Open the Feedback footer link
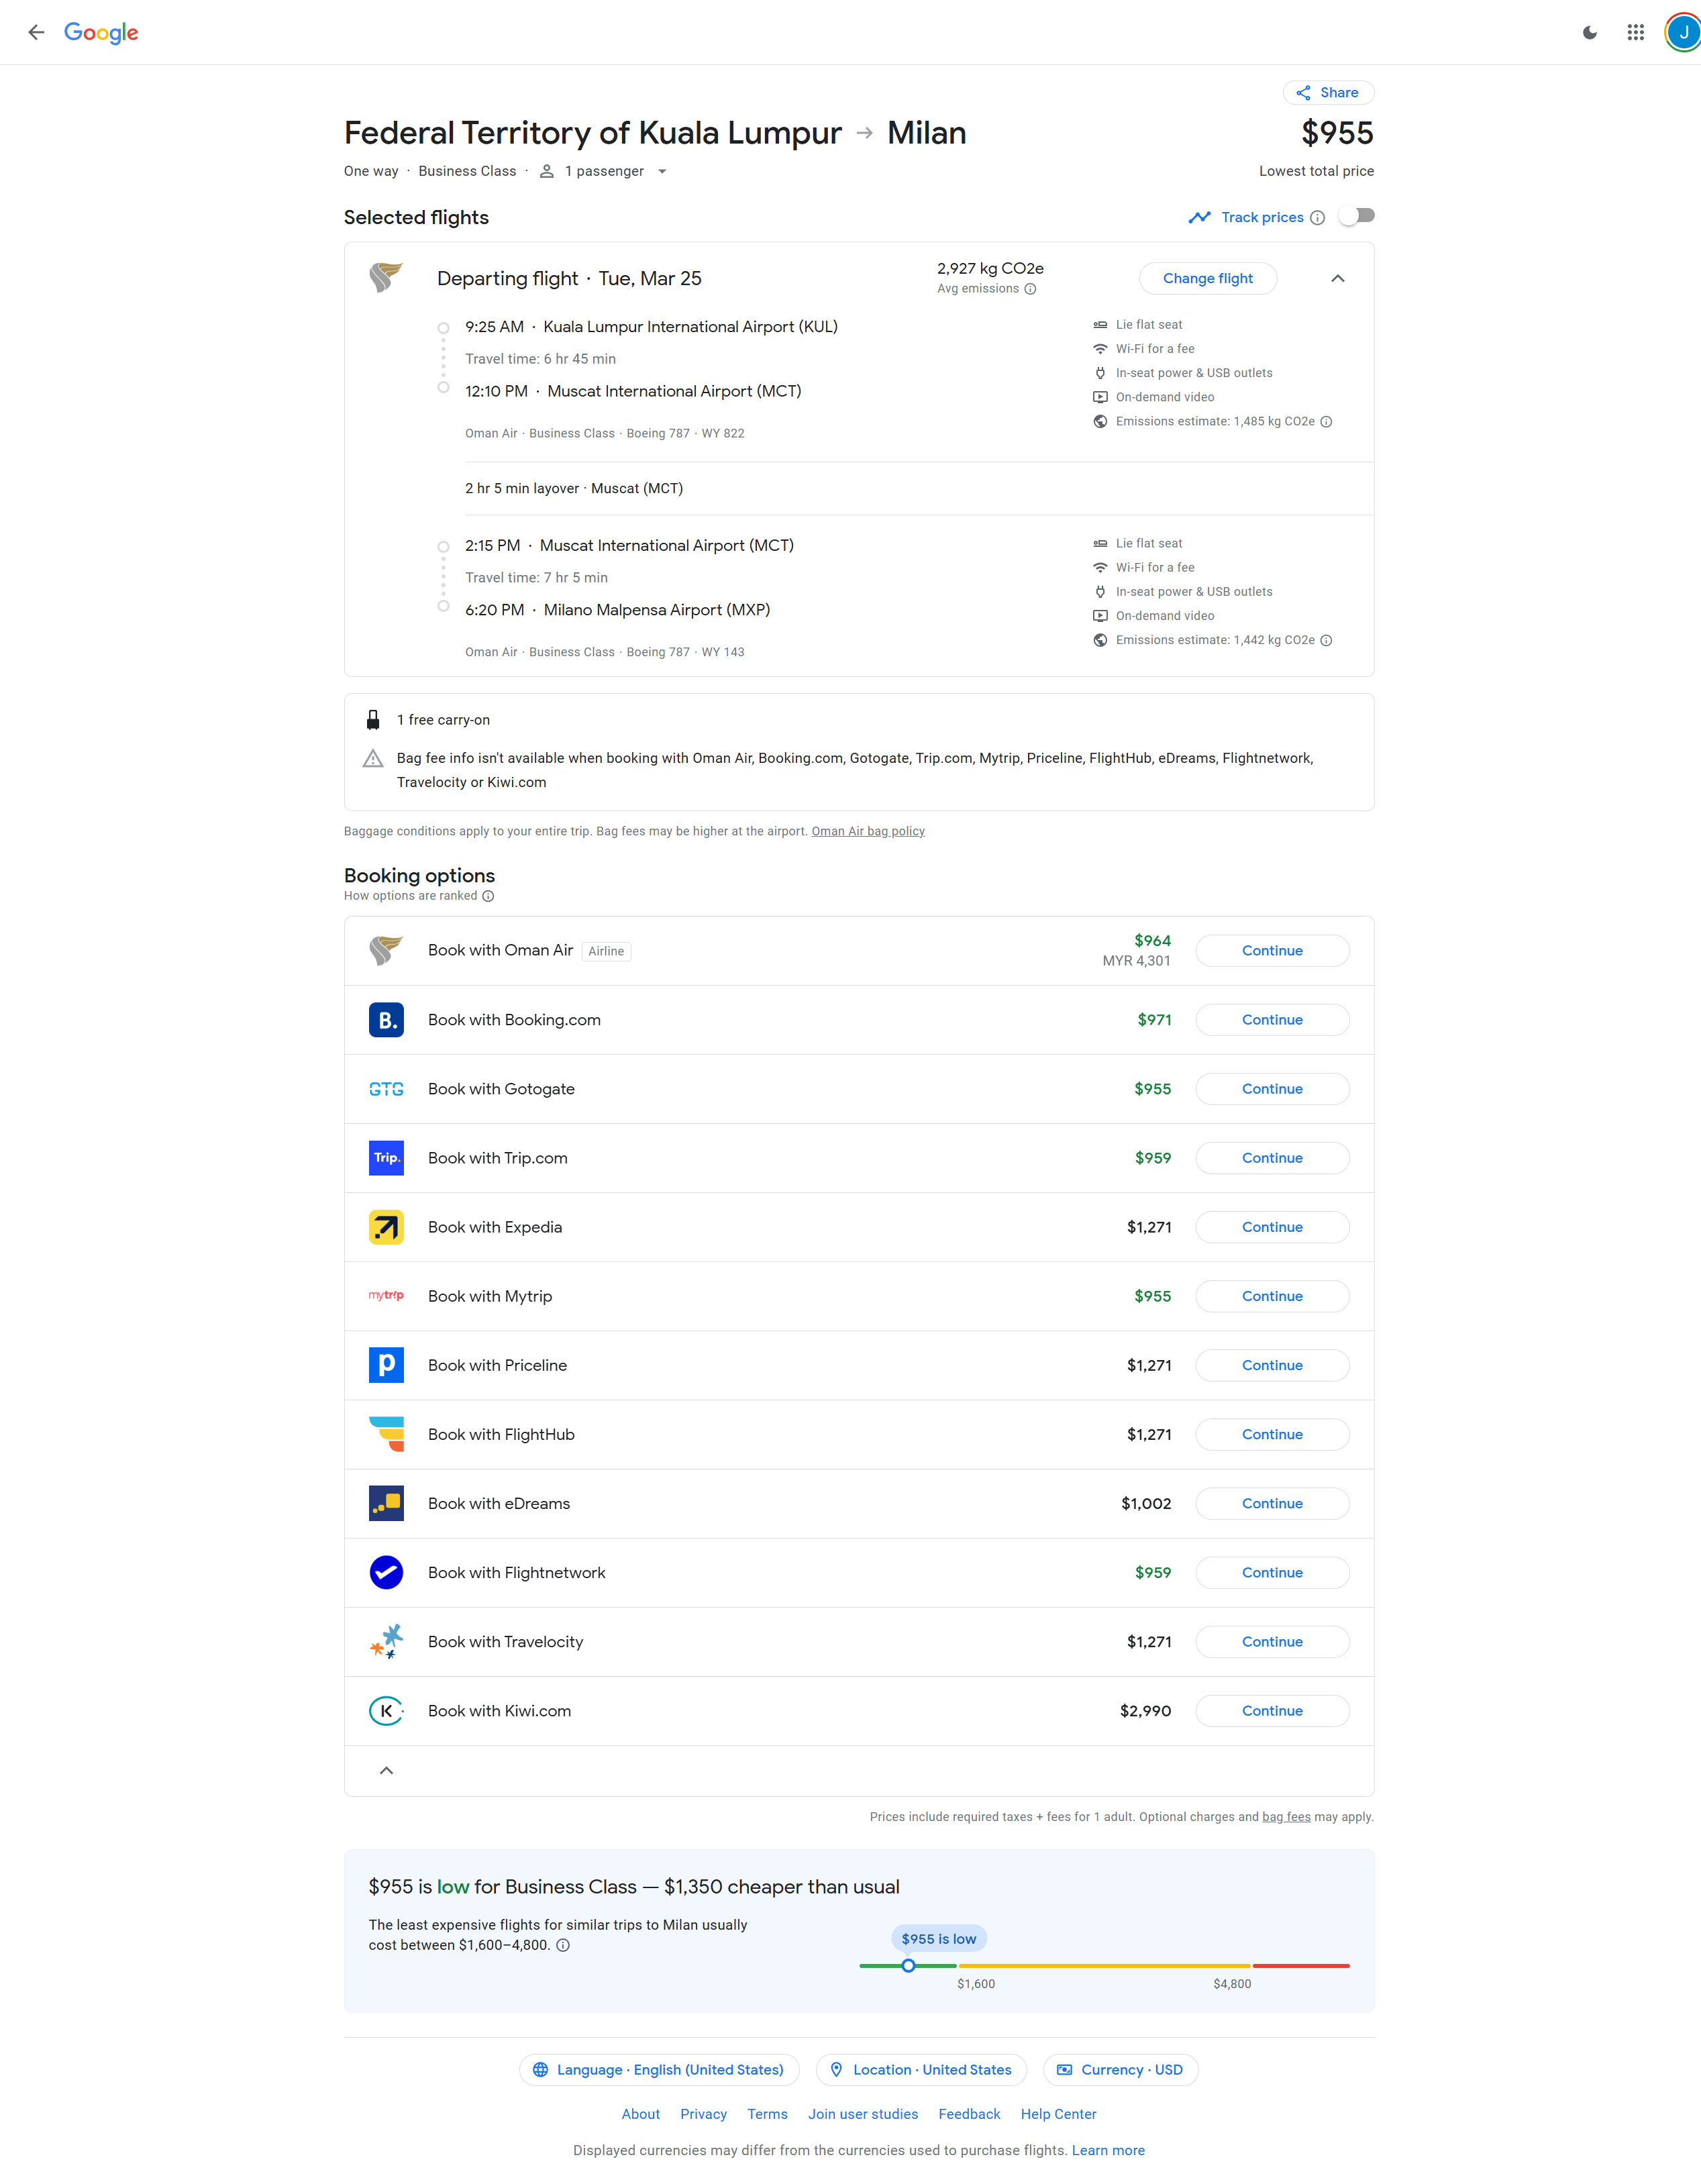The height and width of the screenshot is (2184, 1701). (969, 2114)
